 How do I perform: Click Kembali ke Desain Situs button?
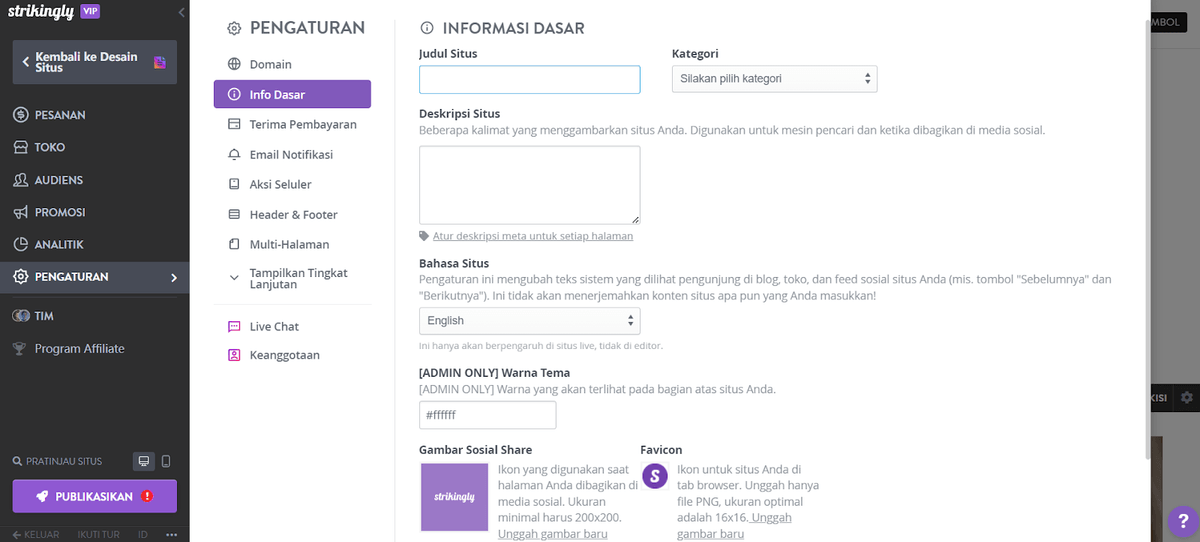(x=94, y=62)
